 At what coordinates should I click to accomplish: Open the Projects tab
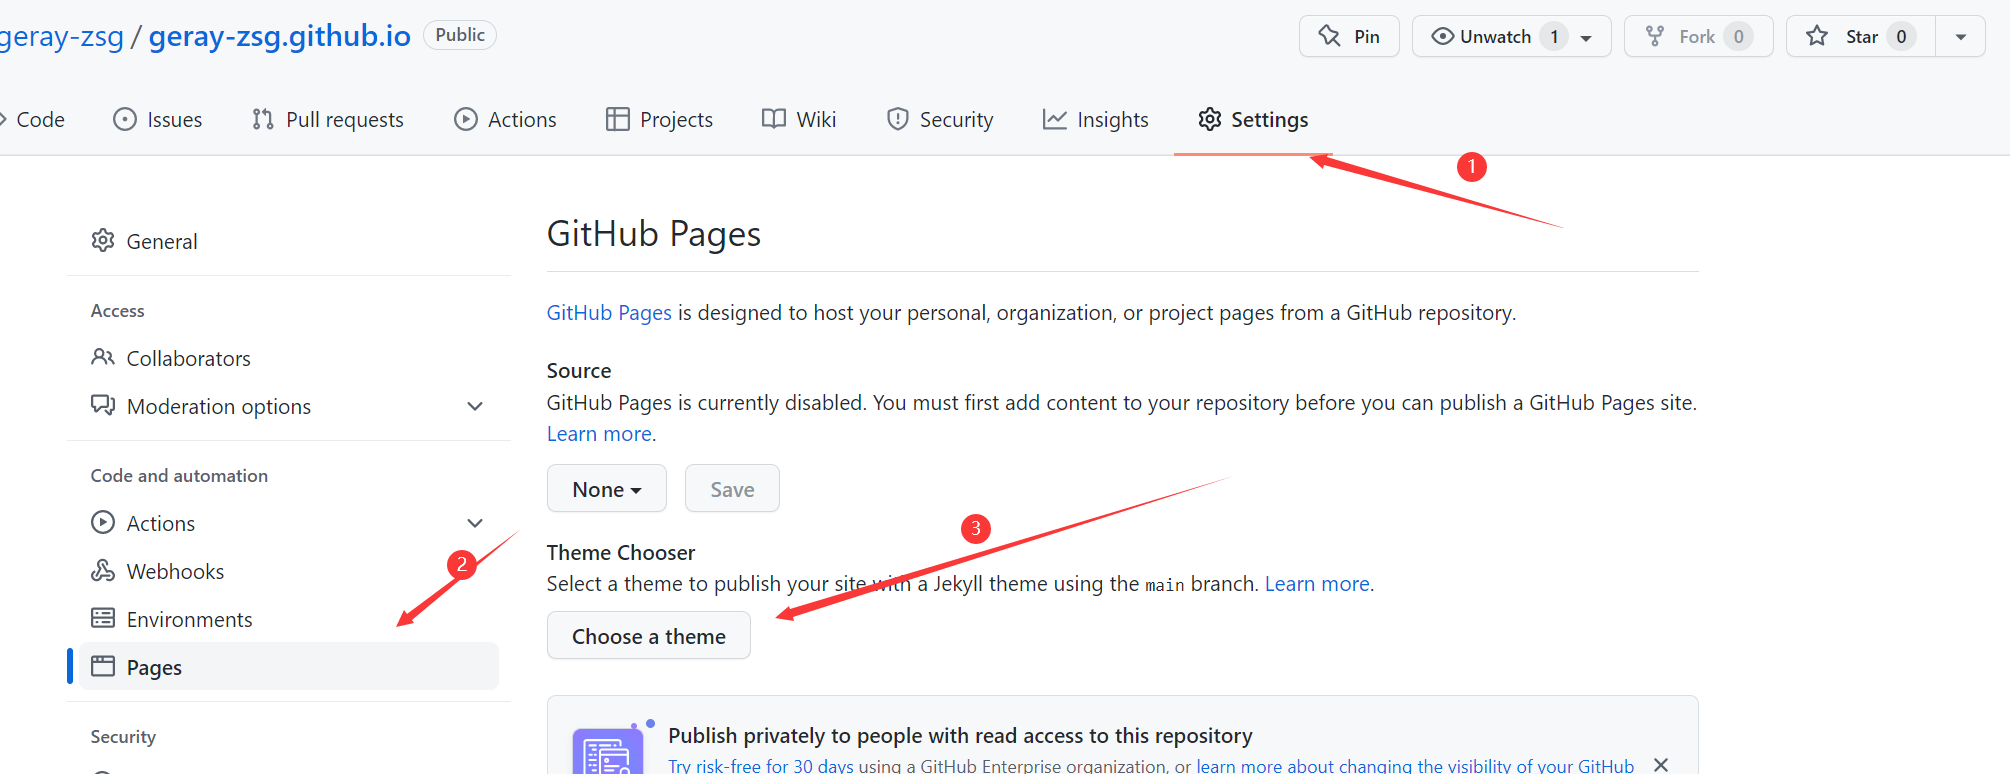[x=659, y=120]
